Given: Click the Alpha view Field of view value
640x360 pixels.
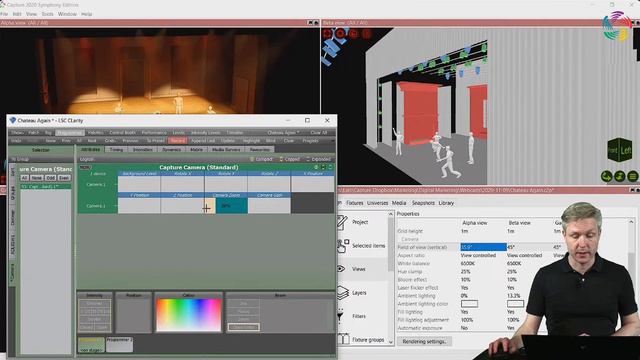Looking at the screenshot, I should 483,247.
